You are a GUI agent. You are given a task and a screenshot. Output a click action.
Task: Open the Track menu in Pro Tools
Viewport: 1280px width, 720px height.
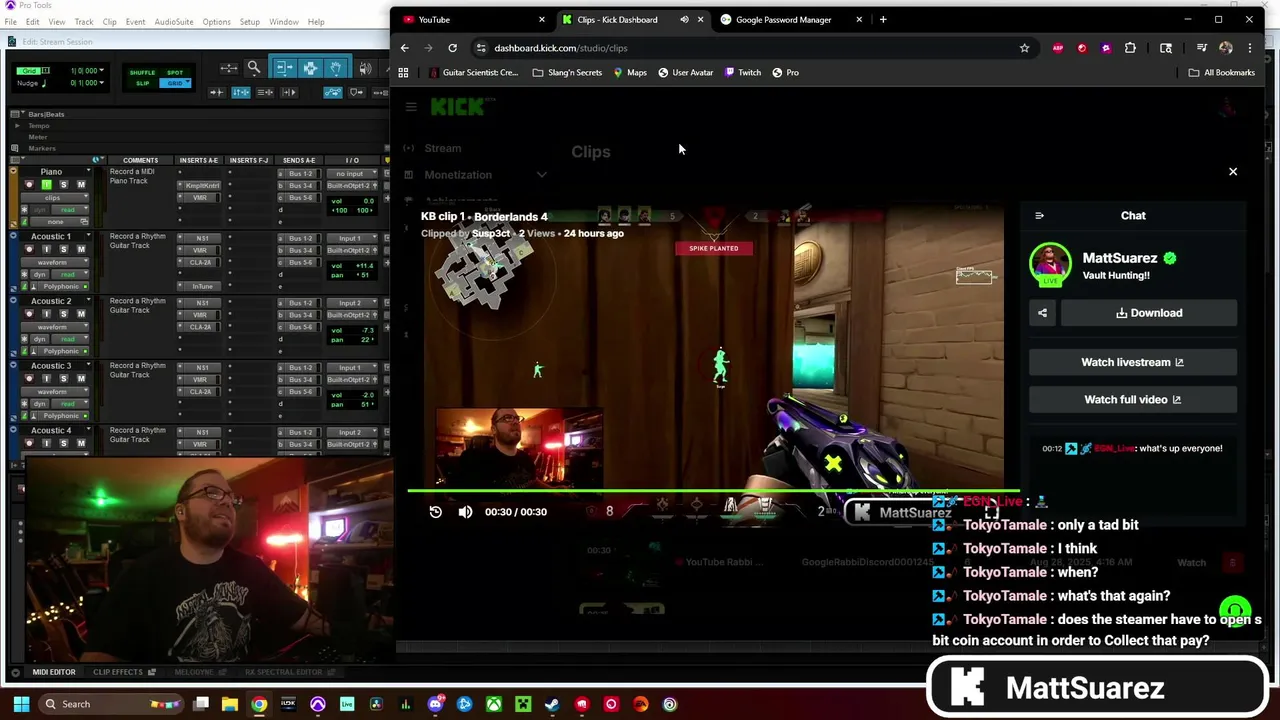click(x=84, y=22)
